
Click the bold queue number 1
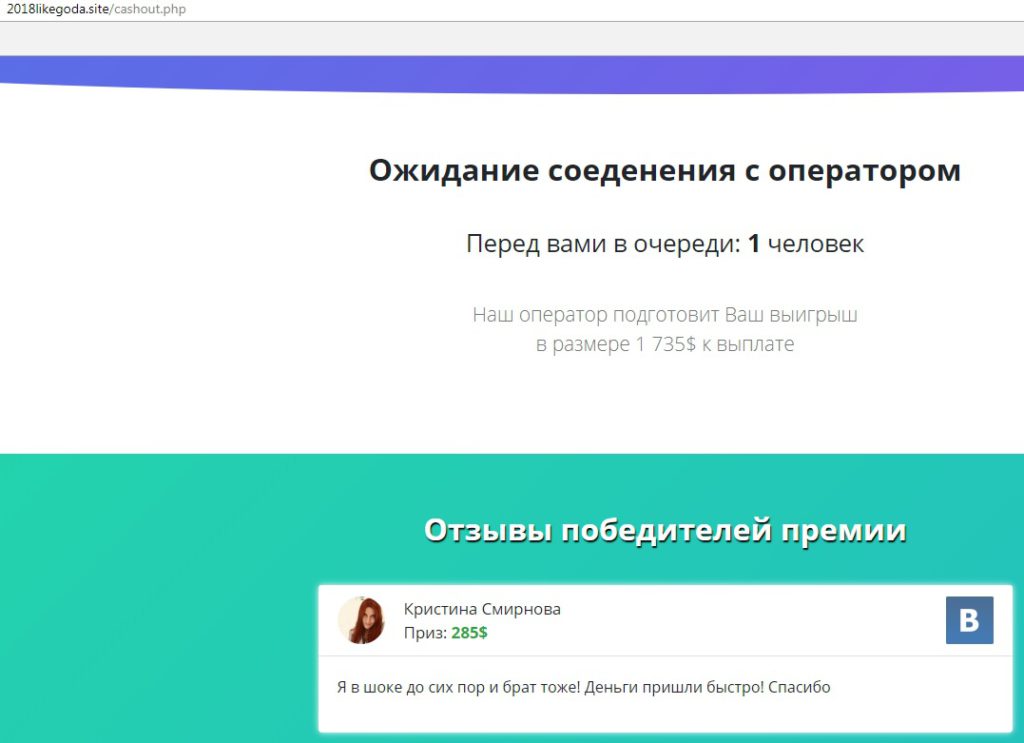[x=754, y=244]
